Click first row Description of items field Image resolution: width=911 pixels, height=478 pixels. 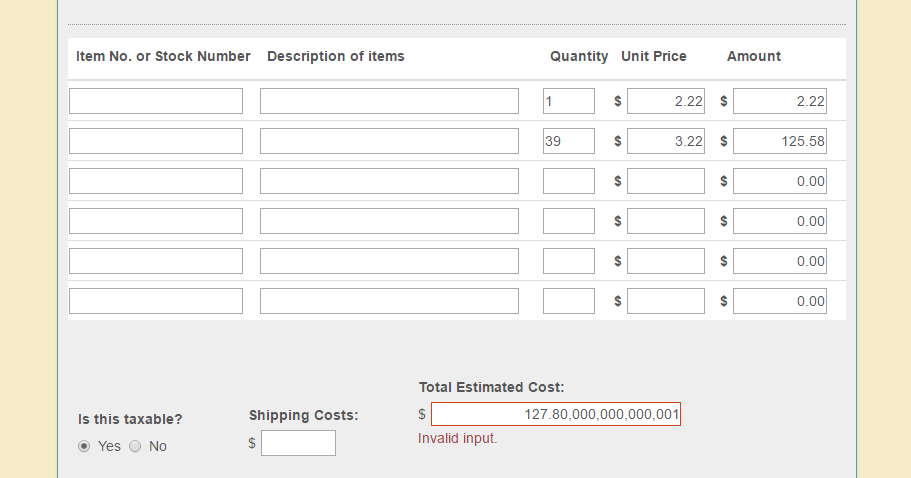tap(389, 101)
